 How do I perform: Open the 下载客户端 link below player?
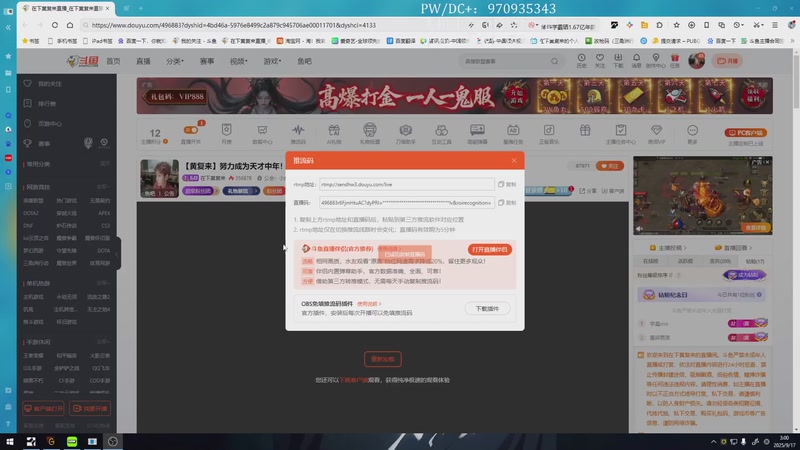[x=354, y=380]
